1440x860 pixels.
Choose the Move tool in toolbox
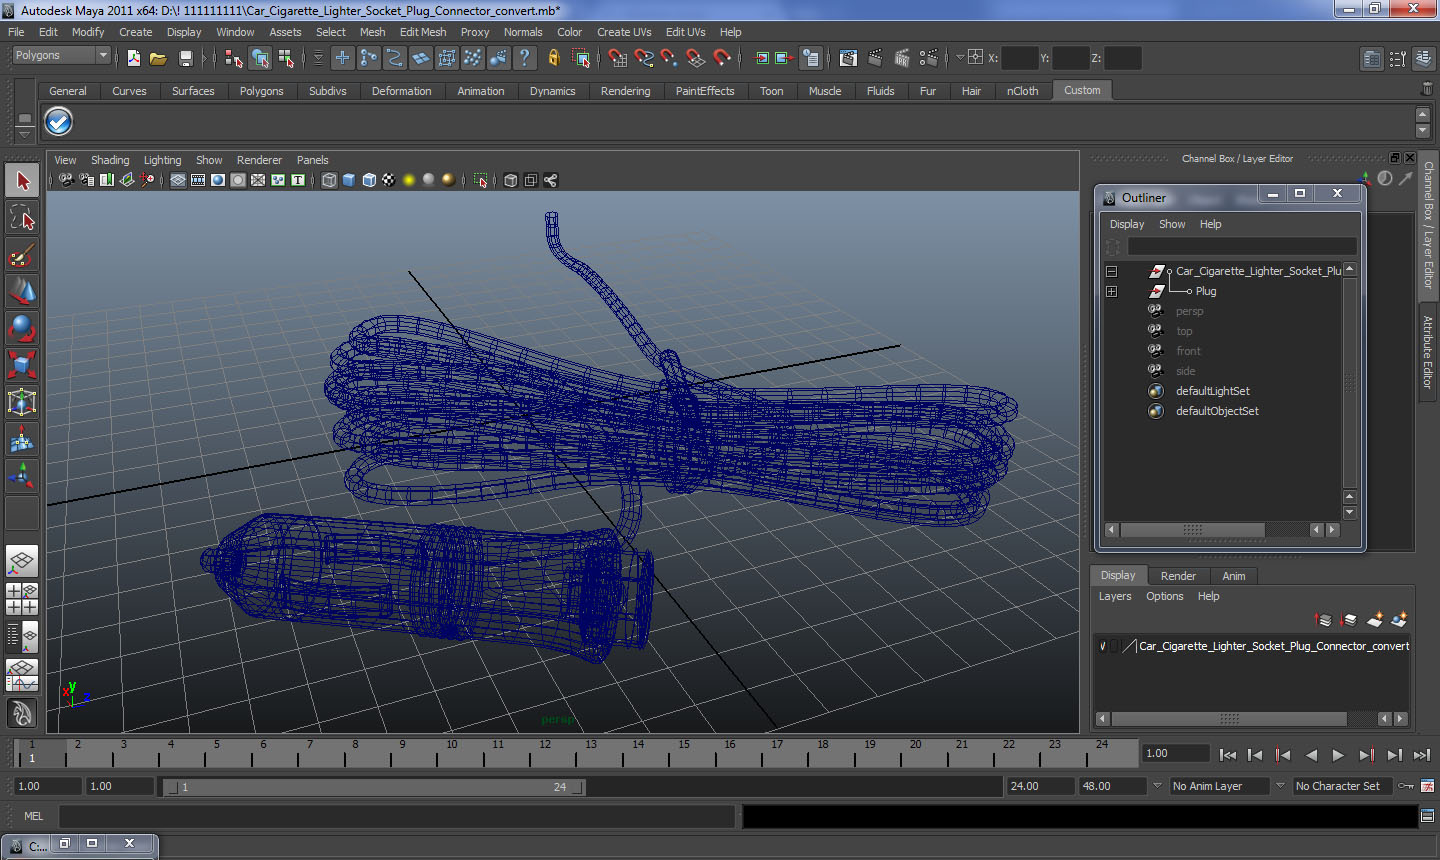click(x=22, y=291)
